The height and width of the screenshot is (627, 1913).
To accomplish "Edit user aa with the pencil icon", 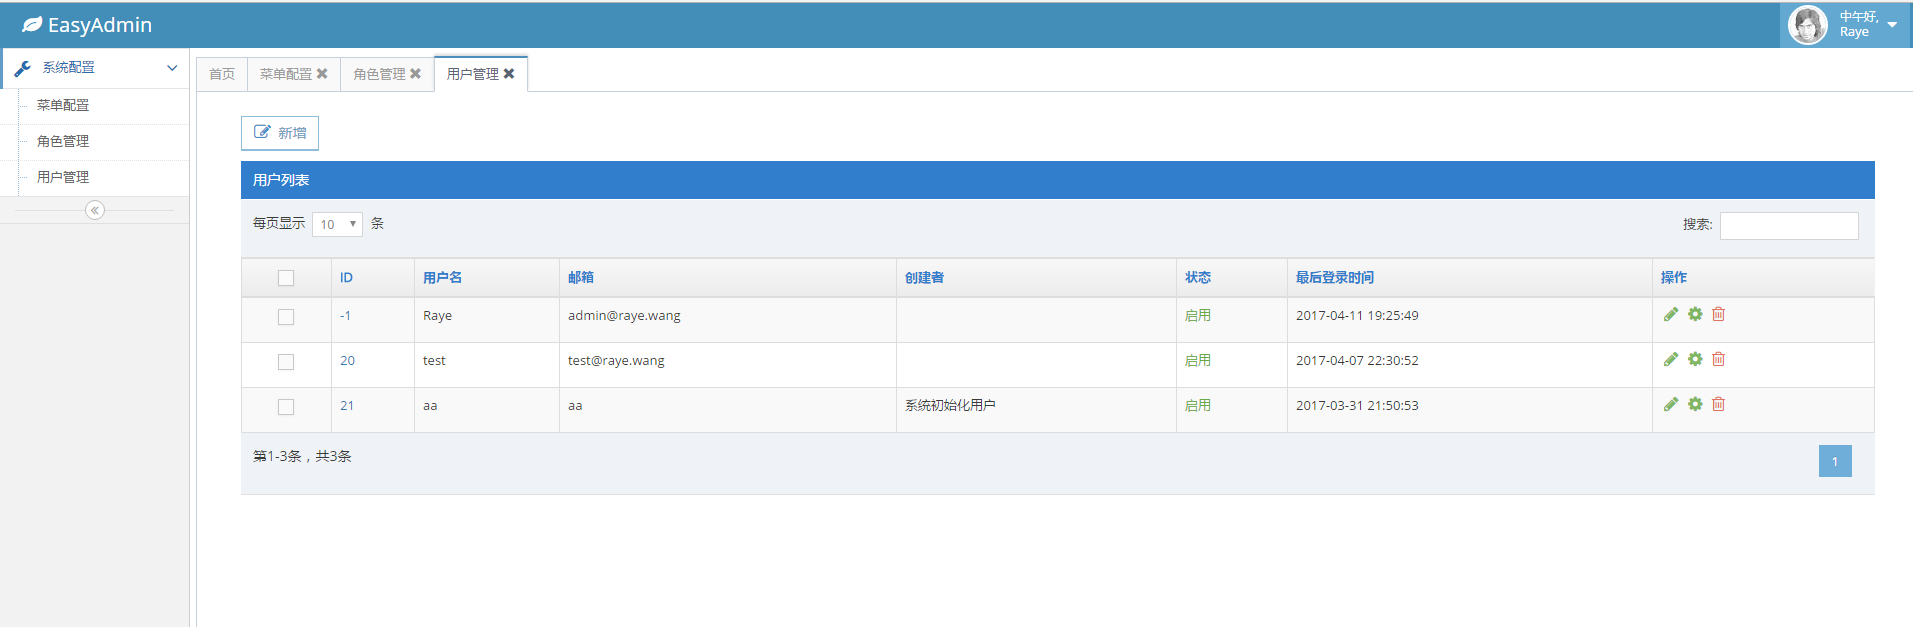I will (1671, 404).
